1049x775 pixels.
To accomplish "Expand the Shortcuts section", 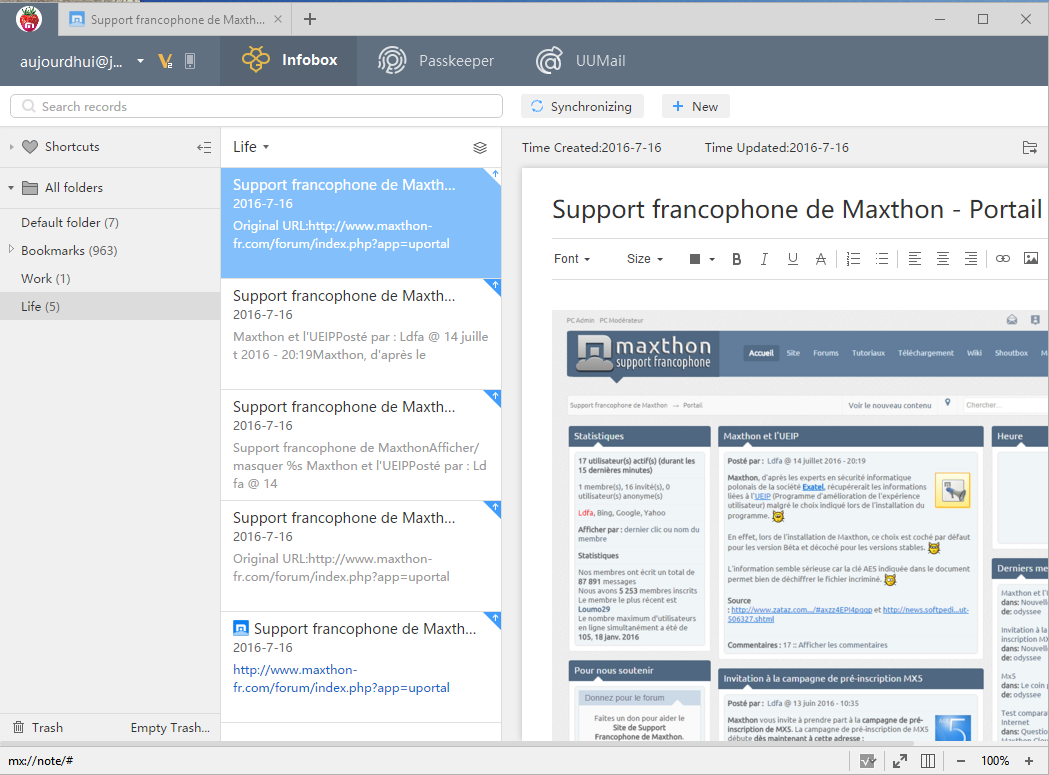I will (x=11, y=147).
